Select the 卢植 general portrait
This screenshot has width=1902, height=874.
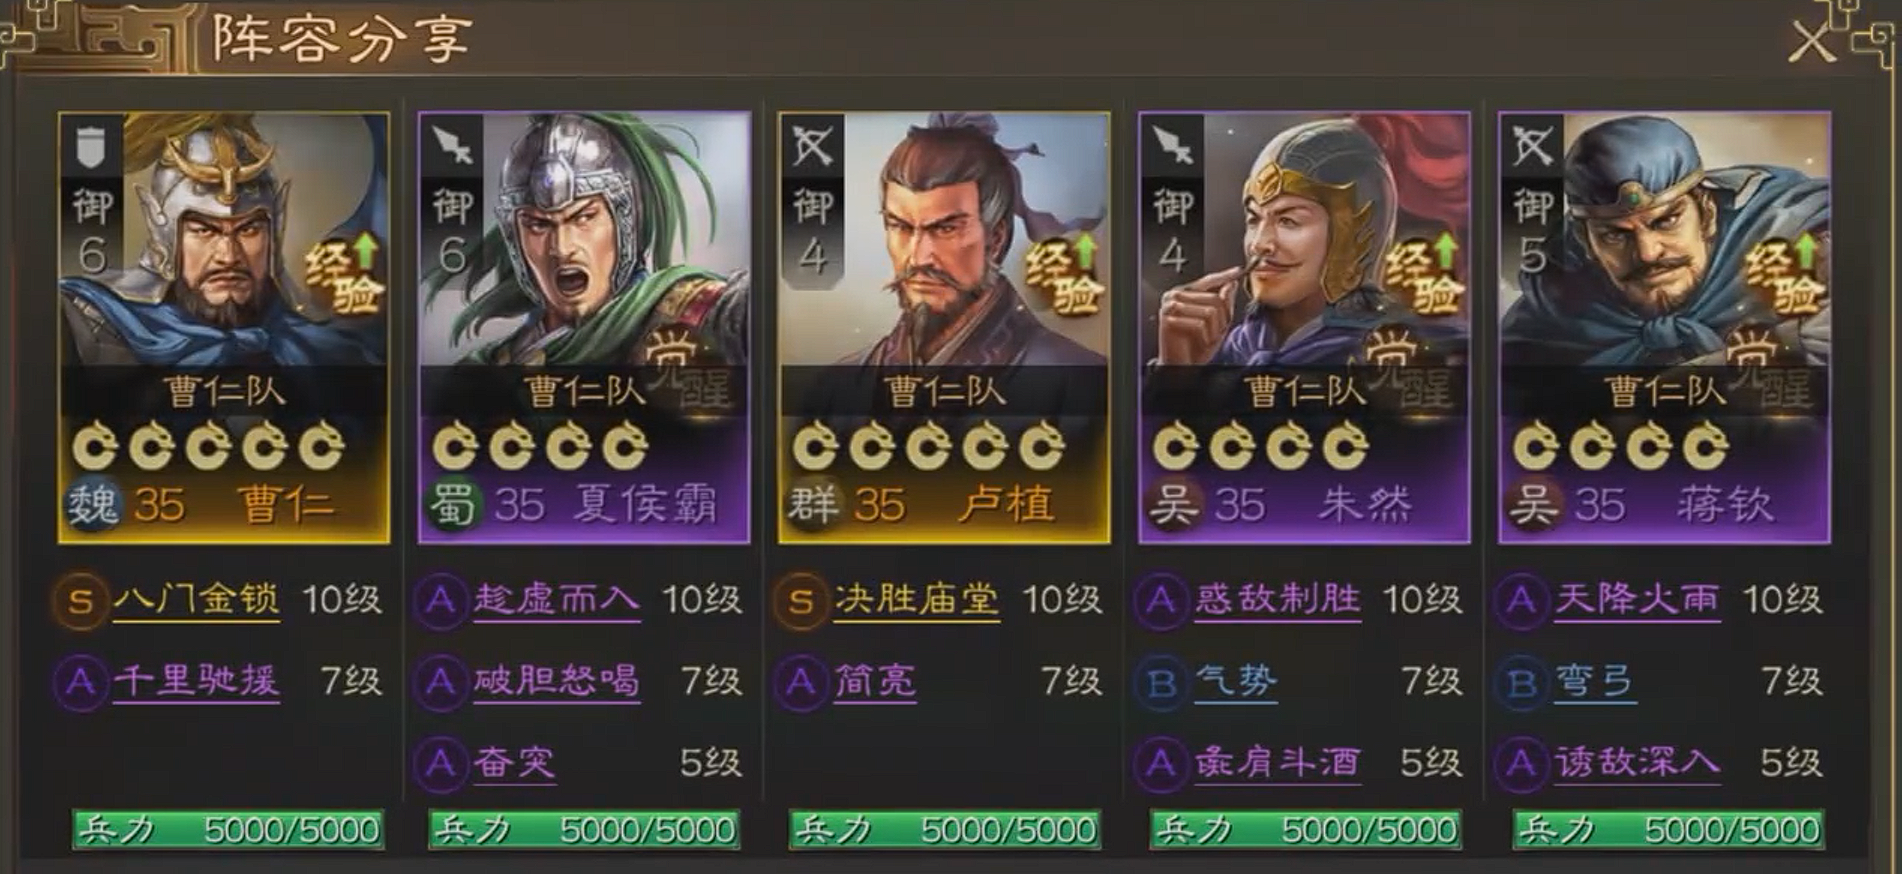(944, 240)
